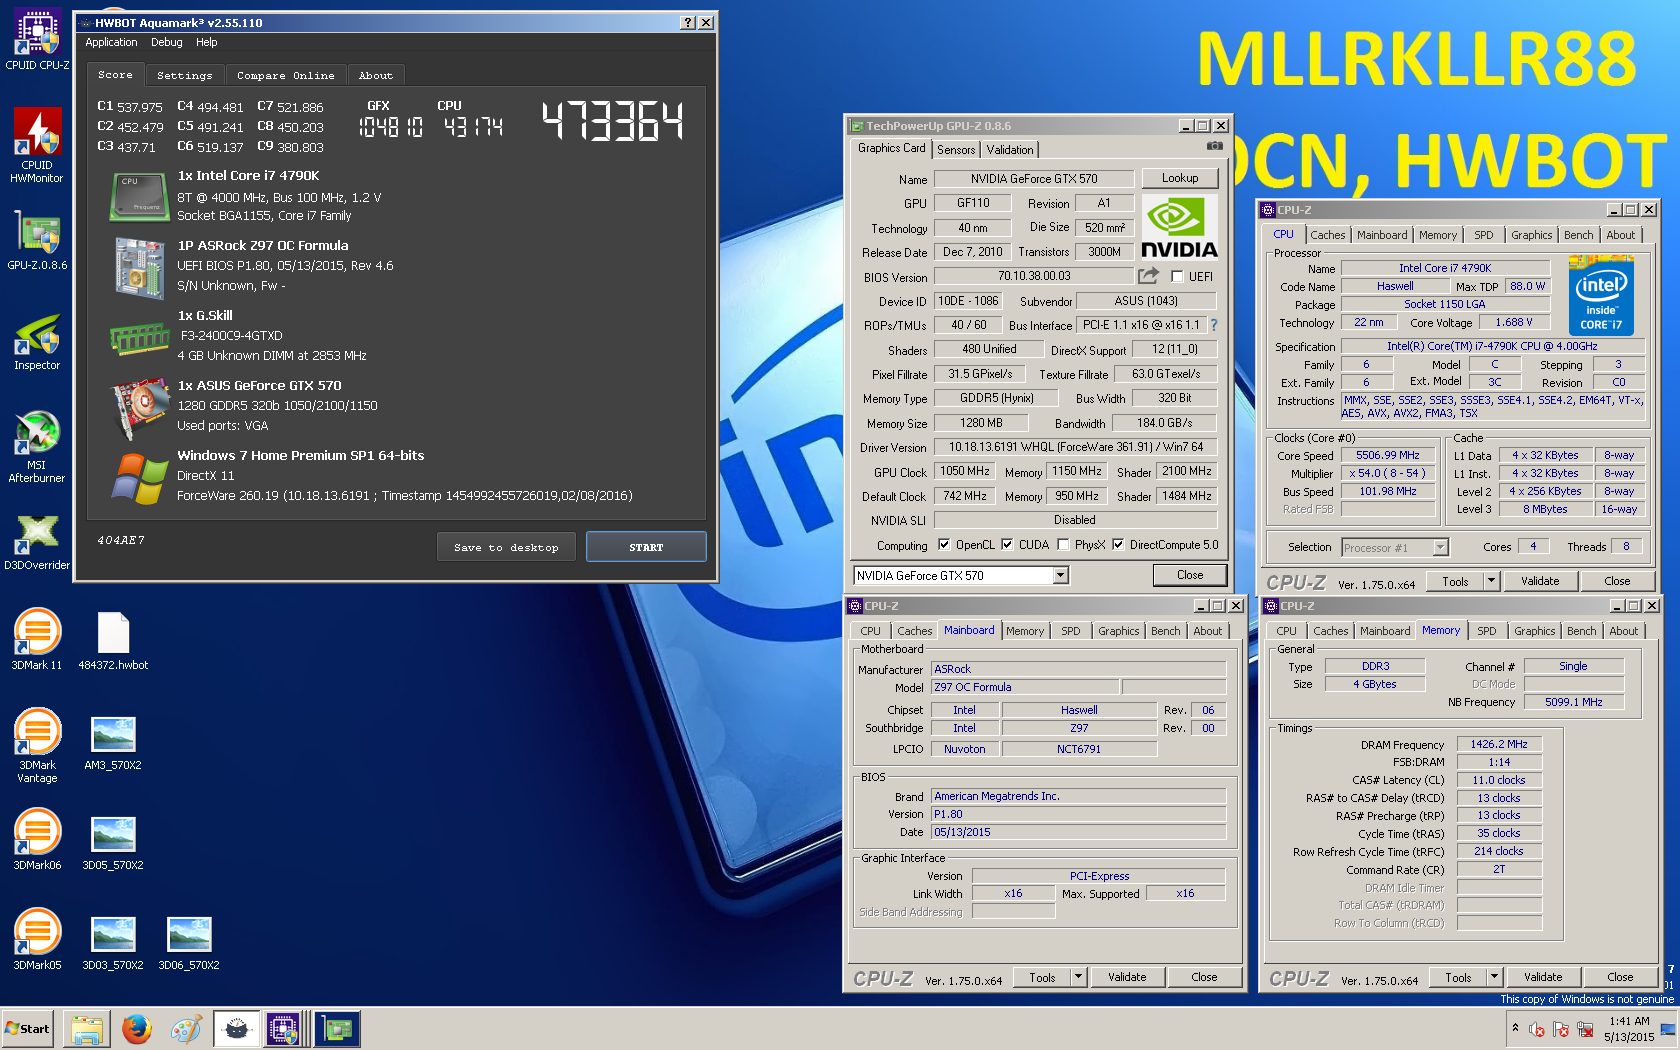
Task: Click the GPU-Z BIOS share/export icon
Action: coord(1148,275)
